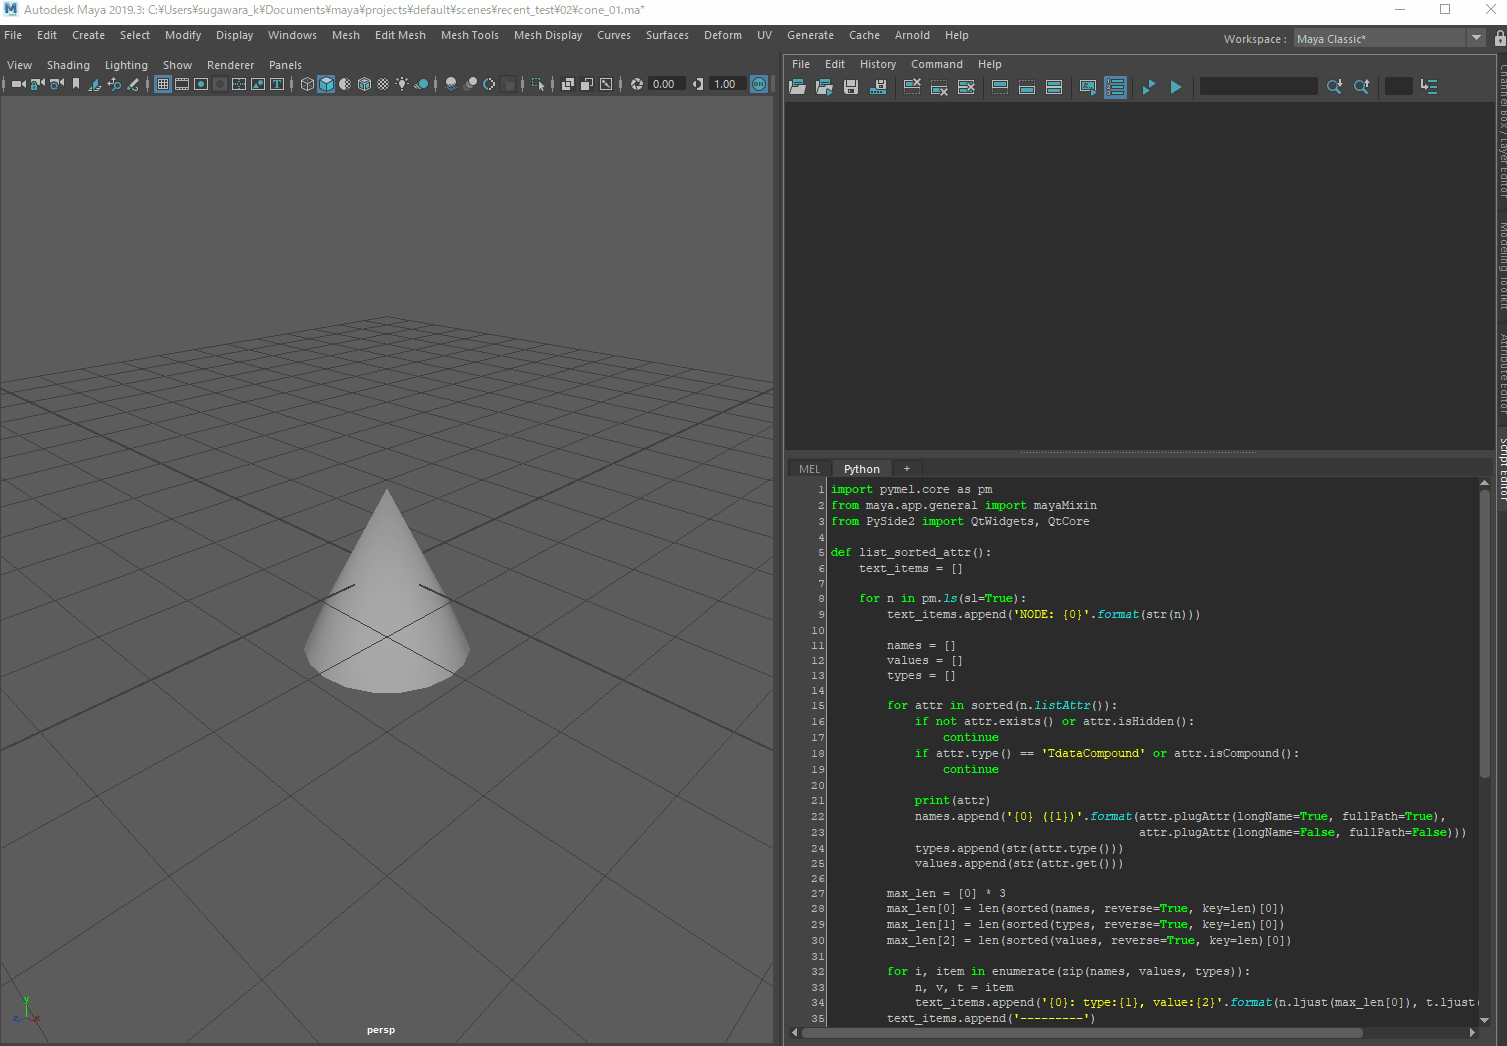Click the Execute All icon
This screenshot has width=1507, height=1046.
tap(1148, 87)
